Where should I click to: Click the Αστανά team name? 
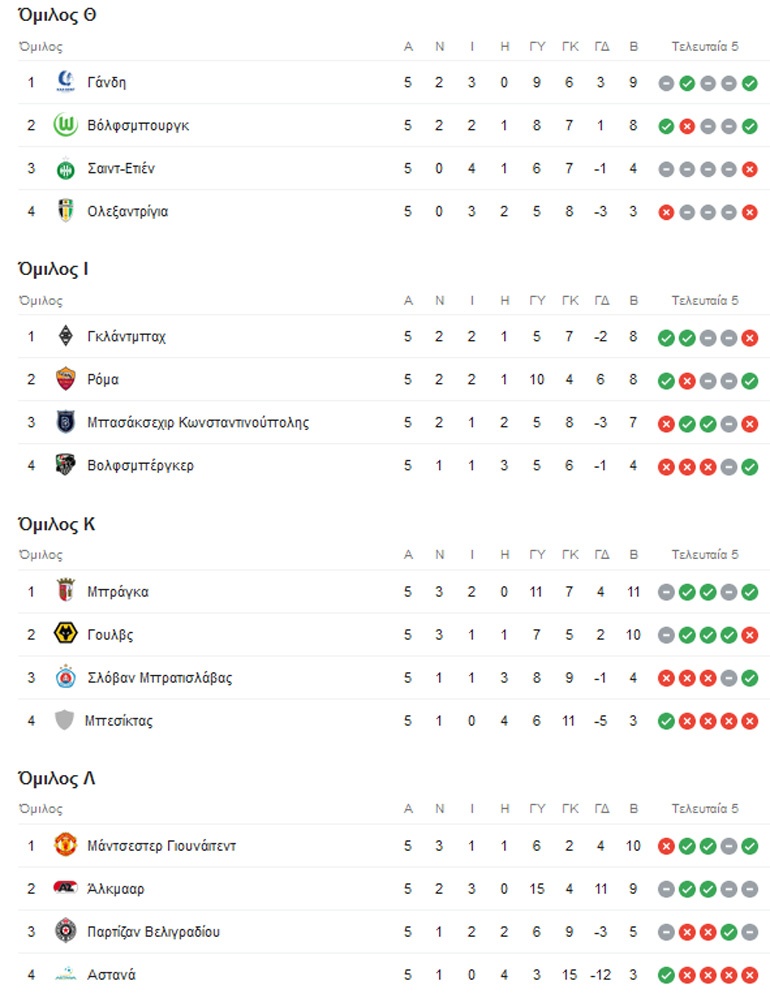tap(111, 974)
